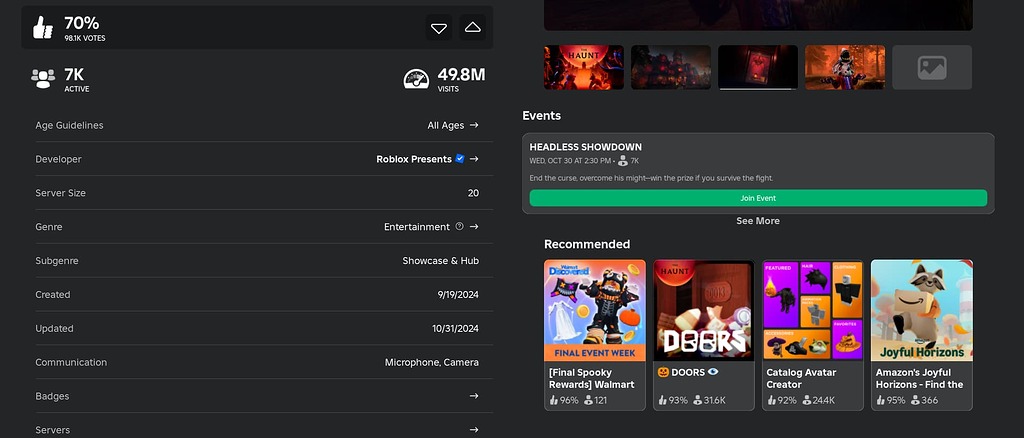Open the Genre row arrow
The image size is (1024, 438).
click(x=474, y=227)
